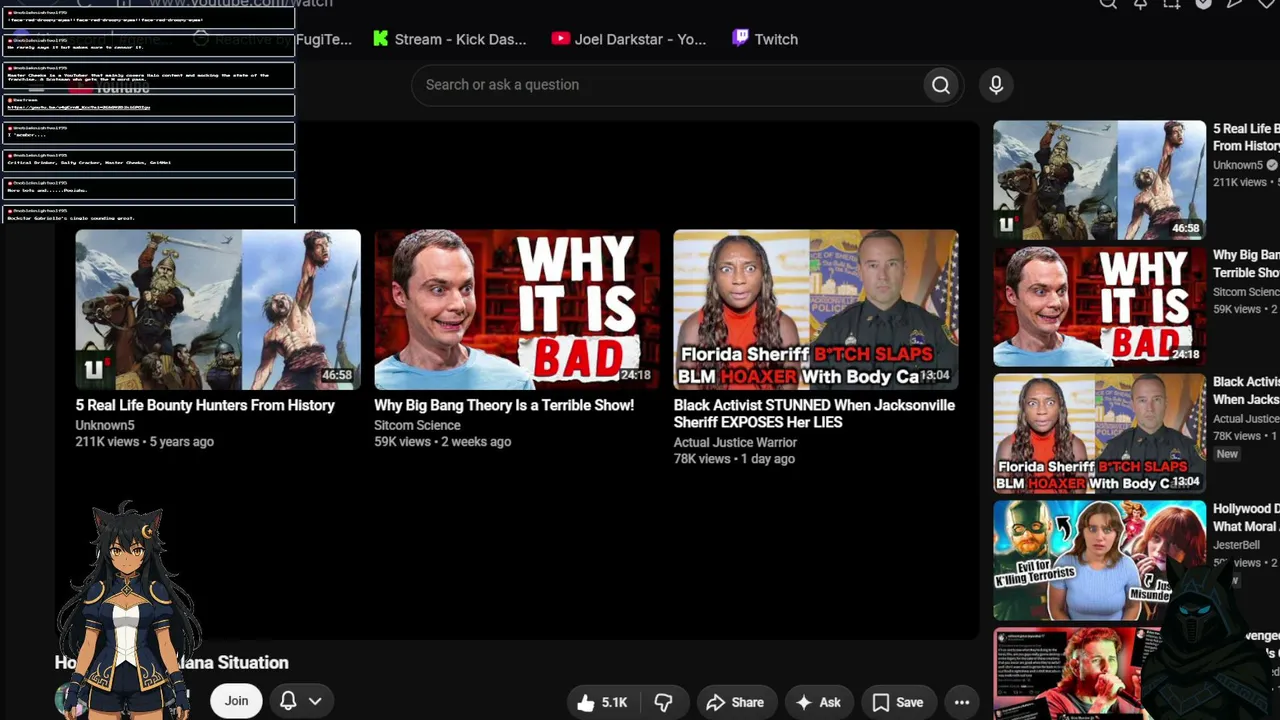The image size is (1280, 720).
Task: Select sidebar 'Evil for K*lling Terrorists' thumbnail
Action: (x=1099, y=560)
